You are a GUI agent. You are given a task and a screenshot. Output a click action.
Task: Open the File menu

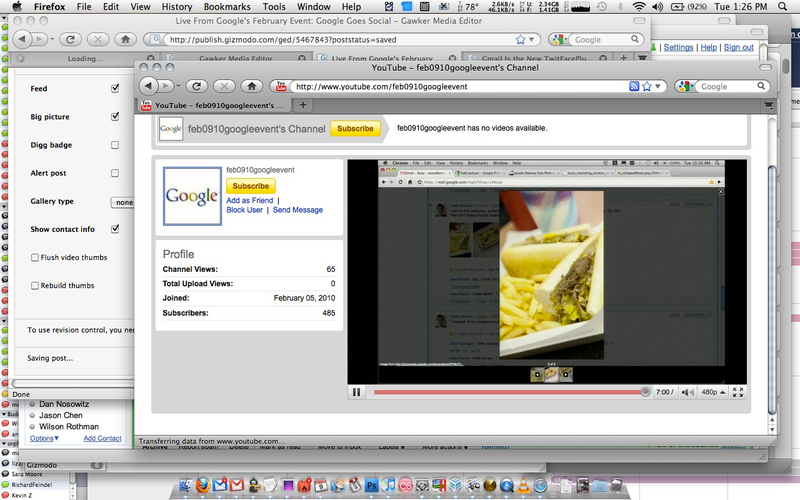click(x=84, y=7)
